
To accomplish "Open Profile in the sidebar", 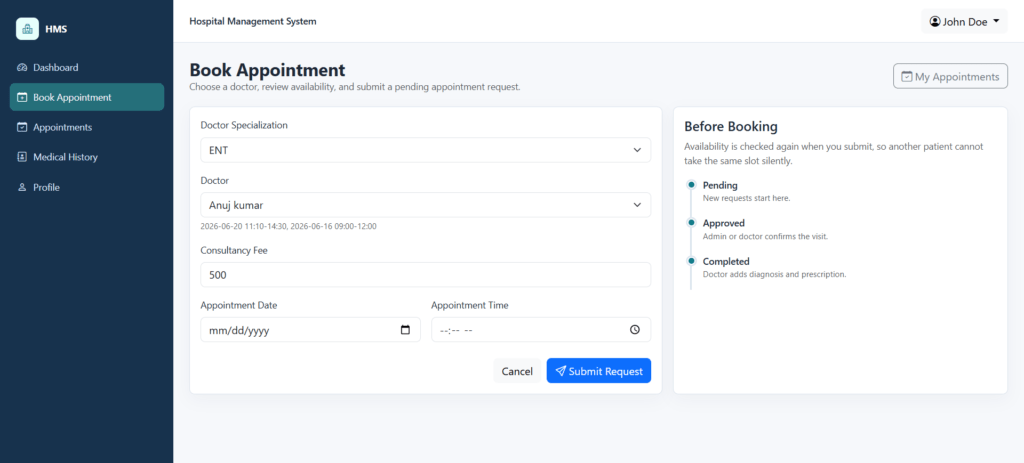I will [87, 187].
